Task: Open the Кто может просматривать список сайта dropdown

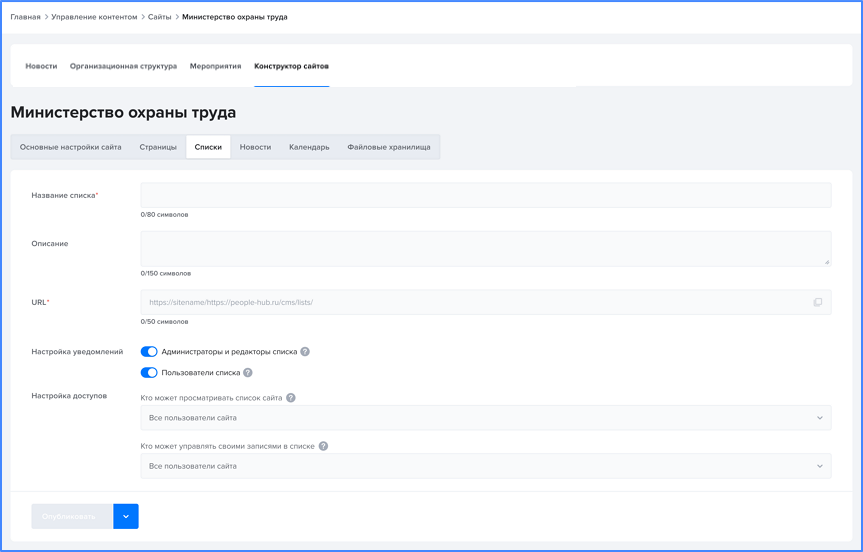Action: [485, 418]
